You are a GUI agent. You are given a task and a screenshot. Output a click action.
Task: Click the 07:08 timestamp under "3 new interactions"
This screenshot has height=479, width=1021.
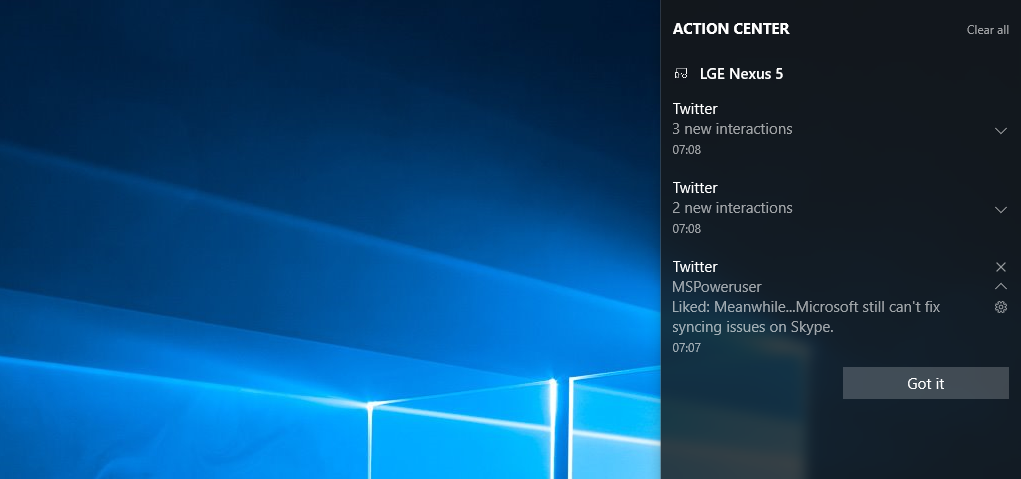coord(686,150)
